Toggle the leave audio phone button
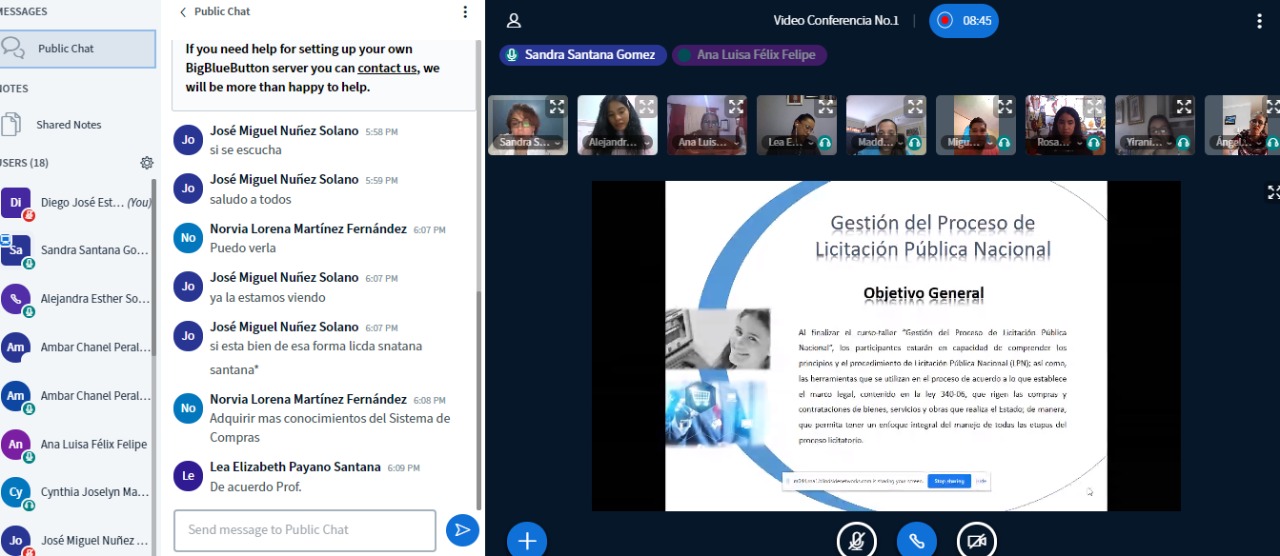1280x556 pixels. [x=917, y=541]
